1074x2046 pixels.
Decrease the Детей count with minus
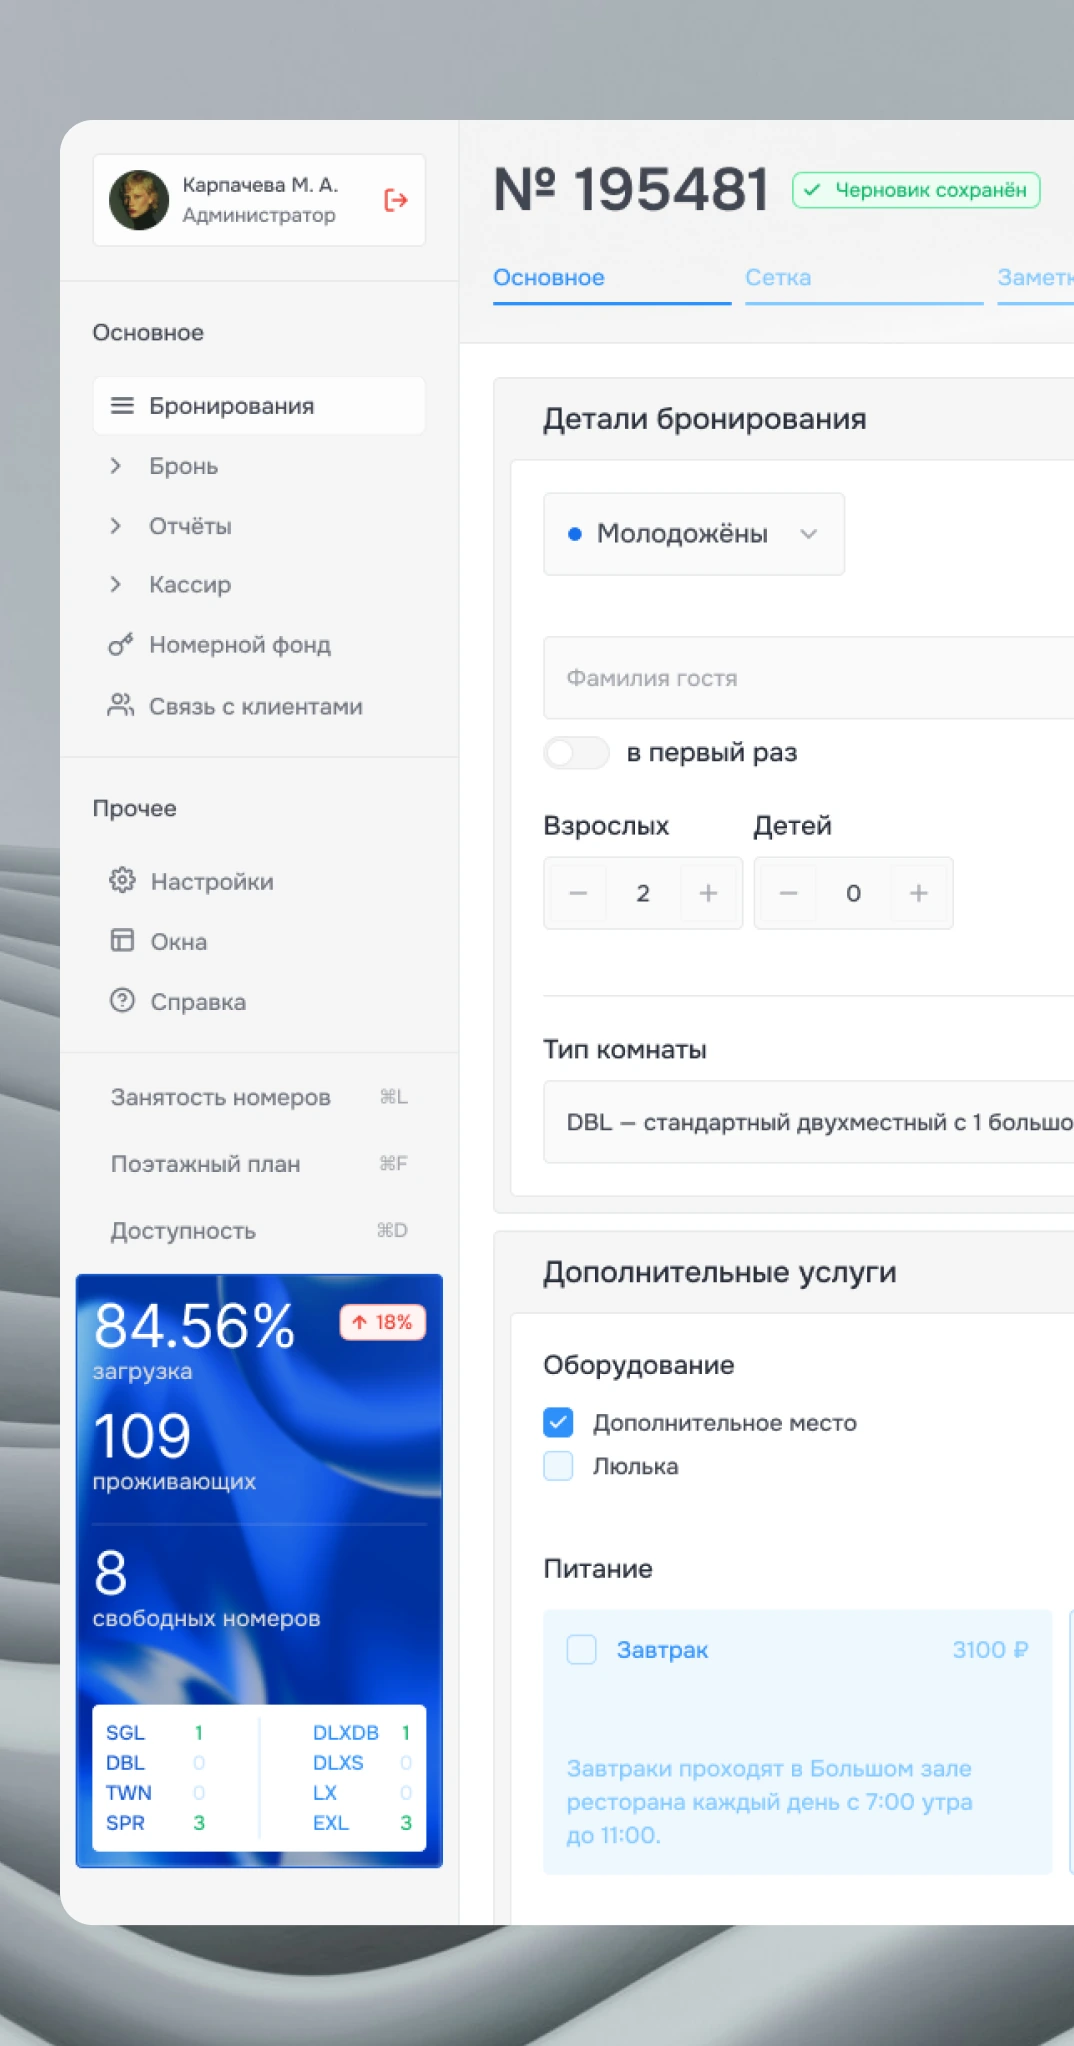(x=788, y=893)
